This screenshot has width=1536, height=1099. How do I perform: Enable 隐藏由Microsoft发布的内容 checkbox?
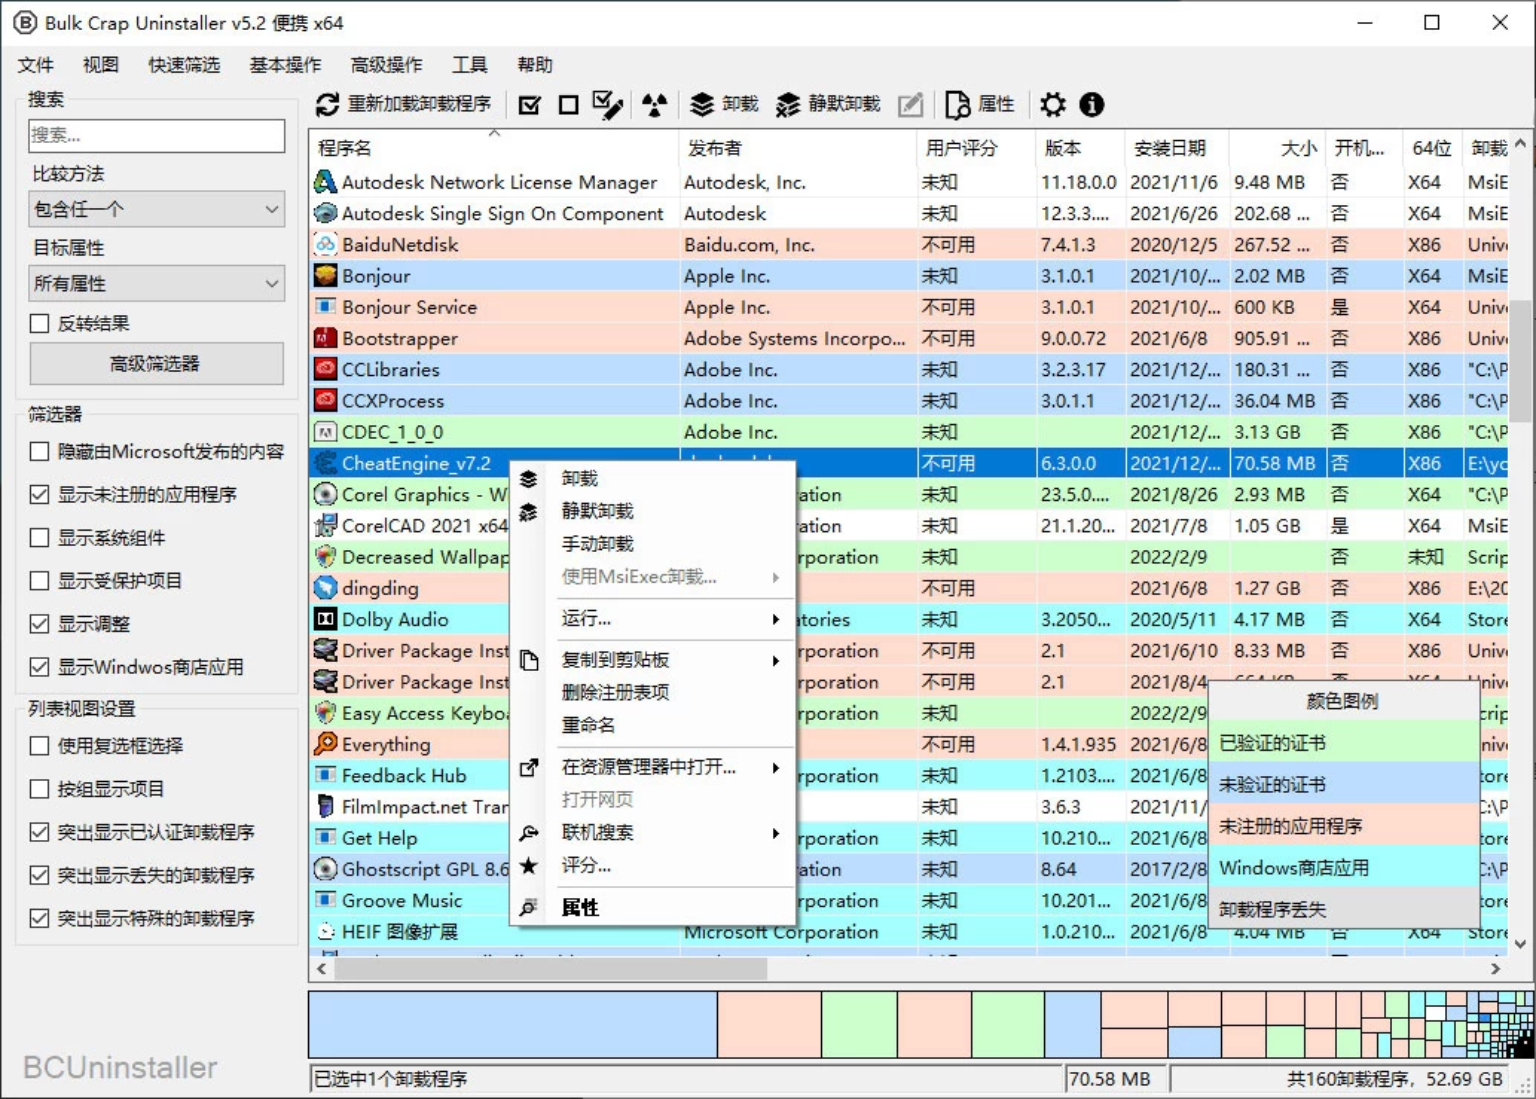tap(39, 451)
